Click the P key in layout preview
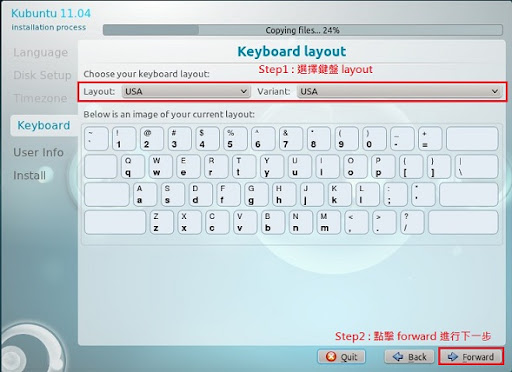512x372 pixels. 383,166
